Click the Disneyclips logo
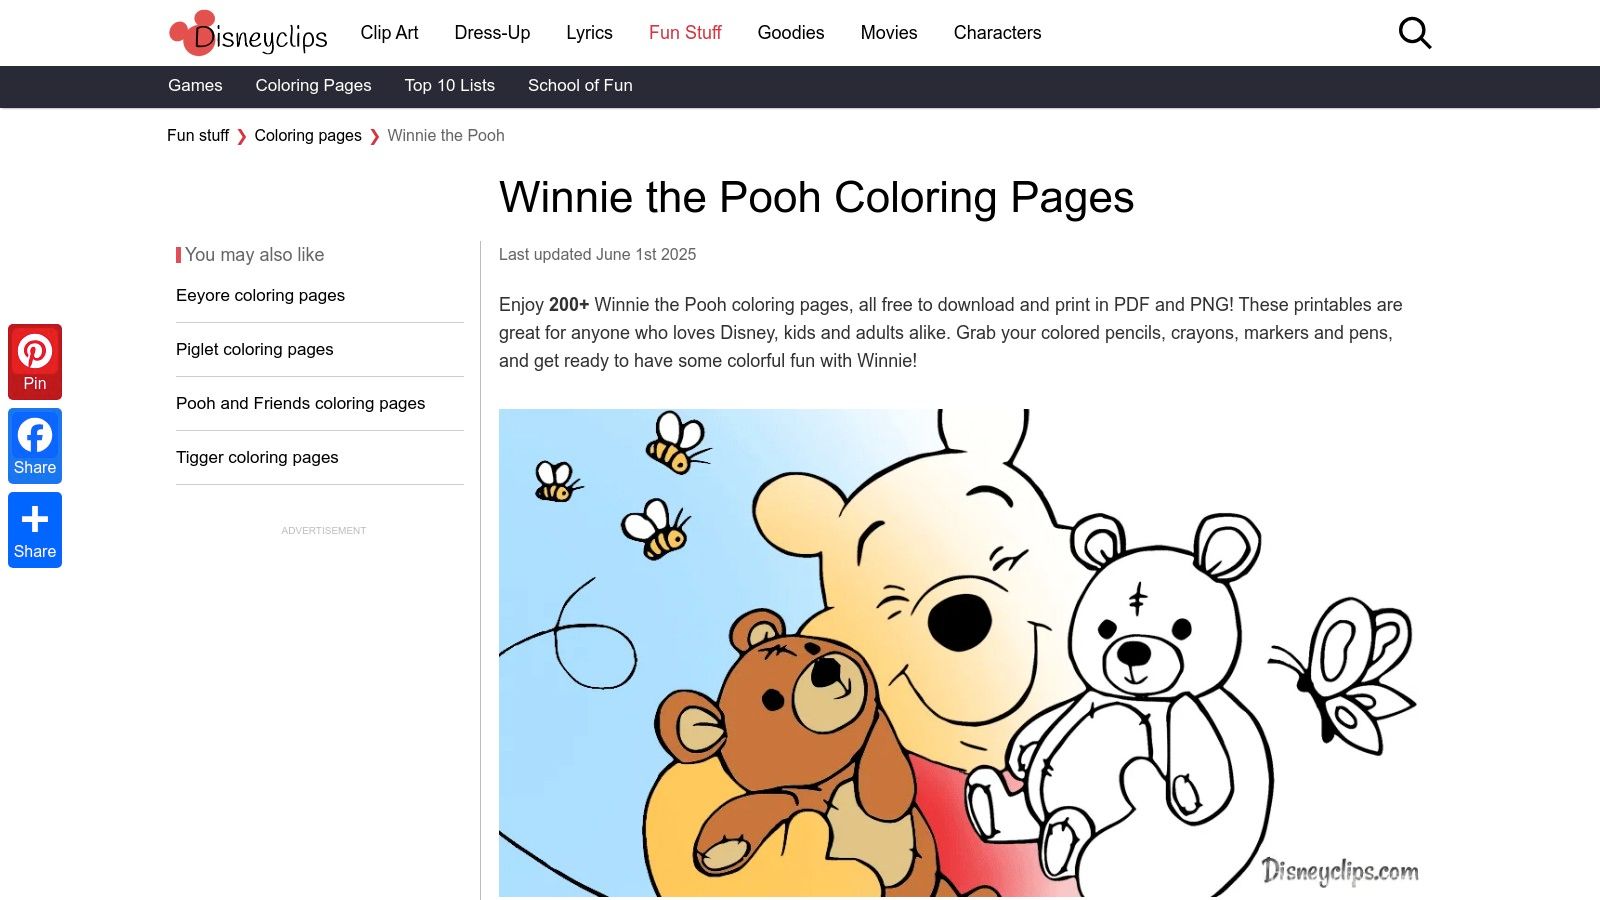 [x=248, y=34]
